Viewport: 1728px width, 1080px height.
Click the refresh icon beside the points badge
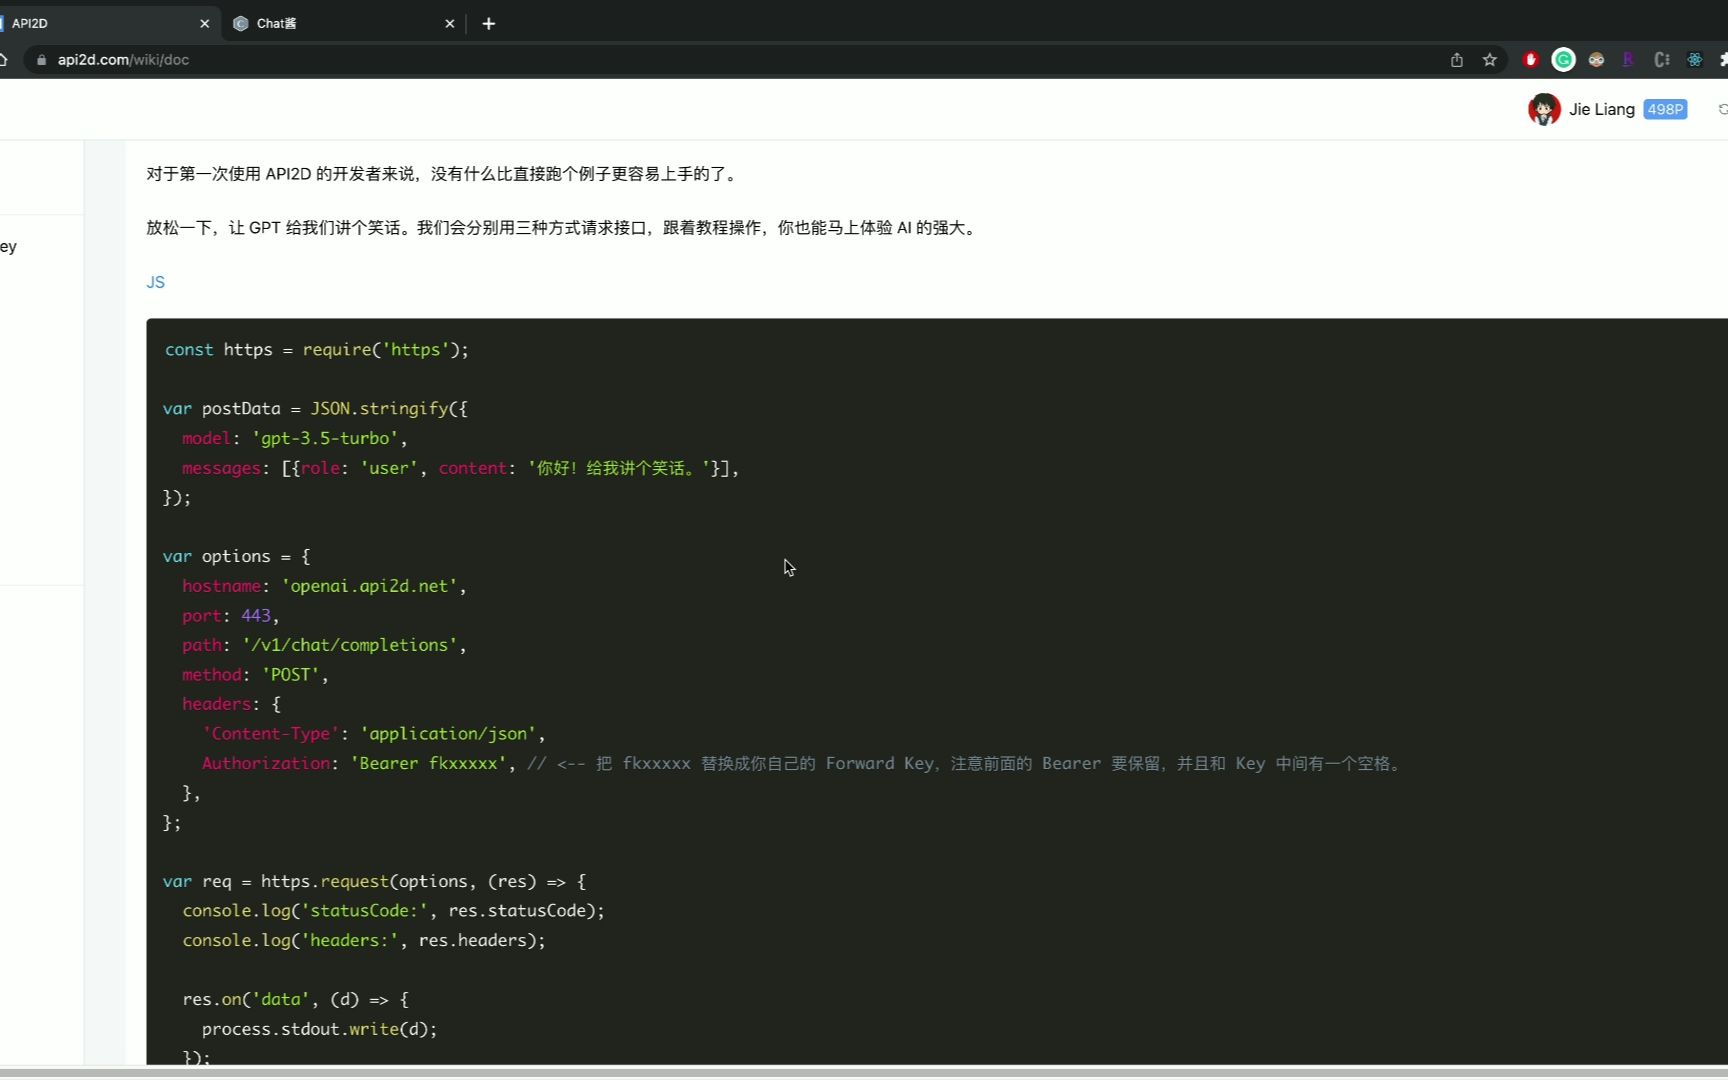tap(1721, 109)
